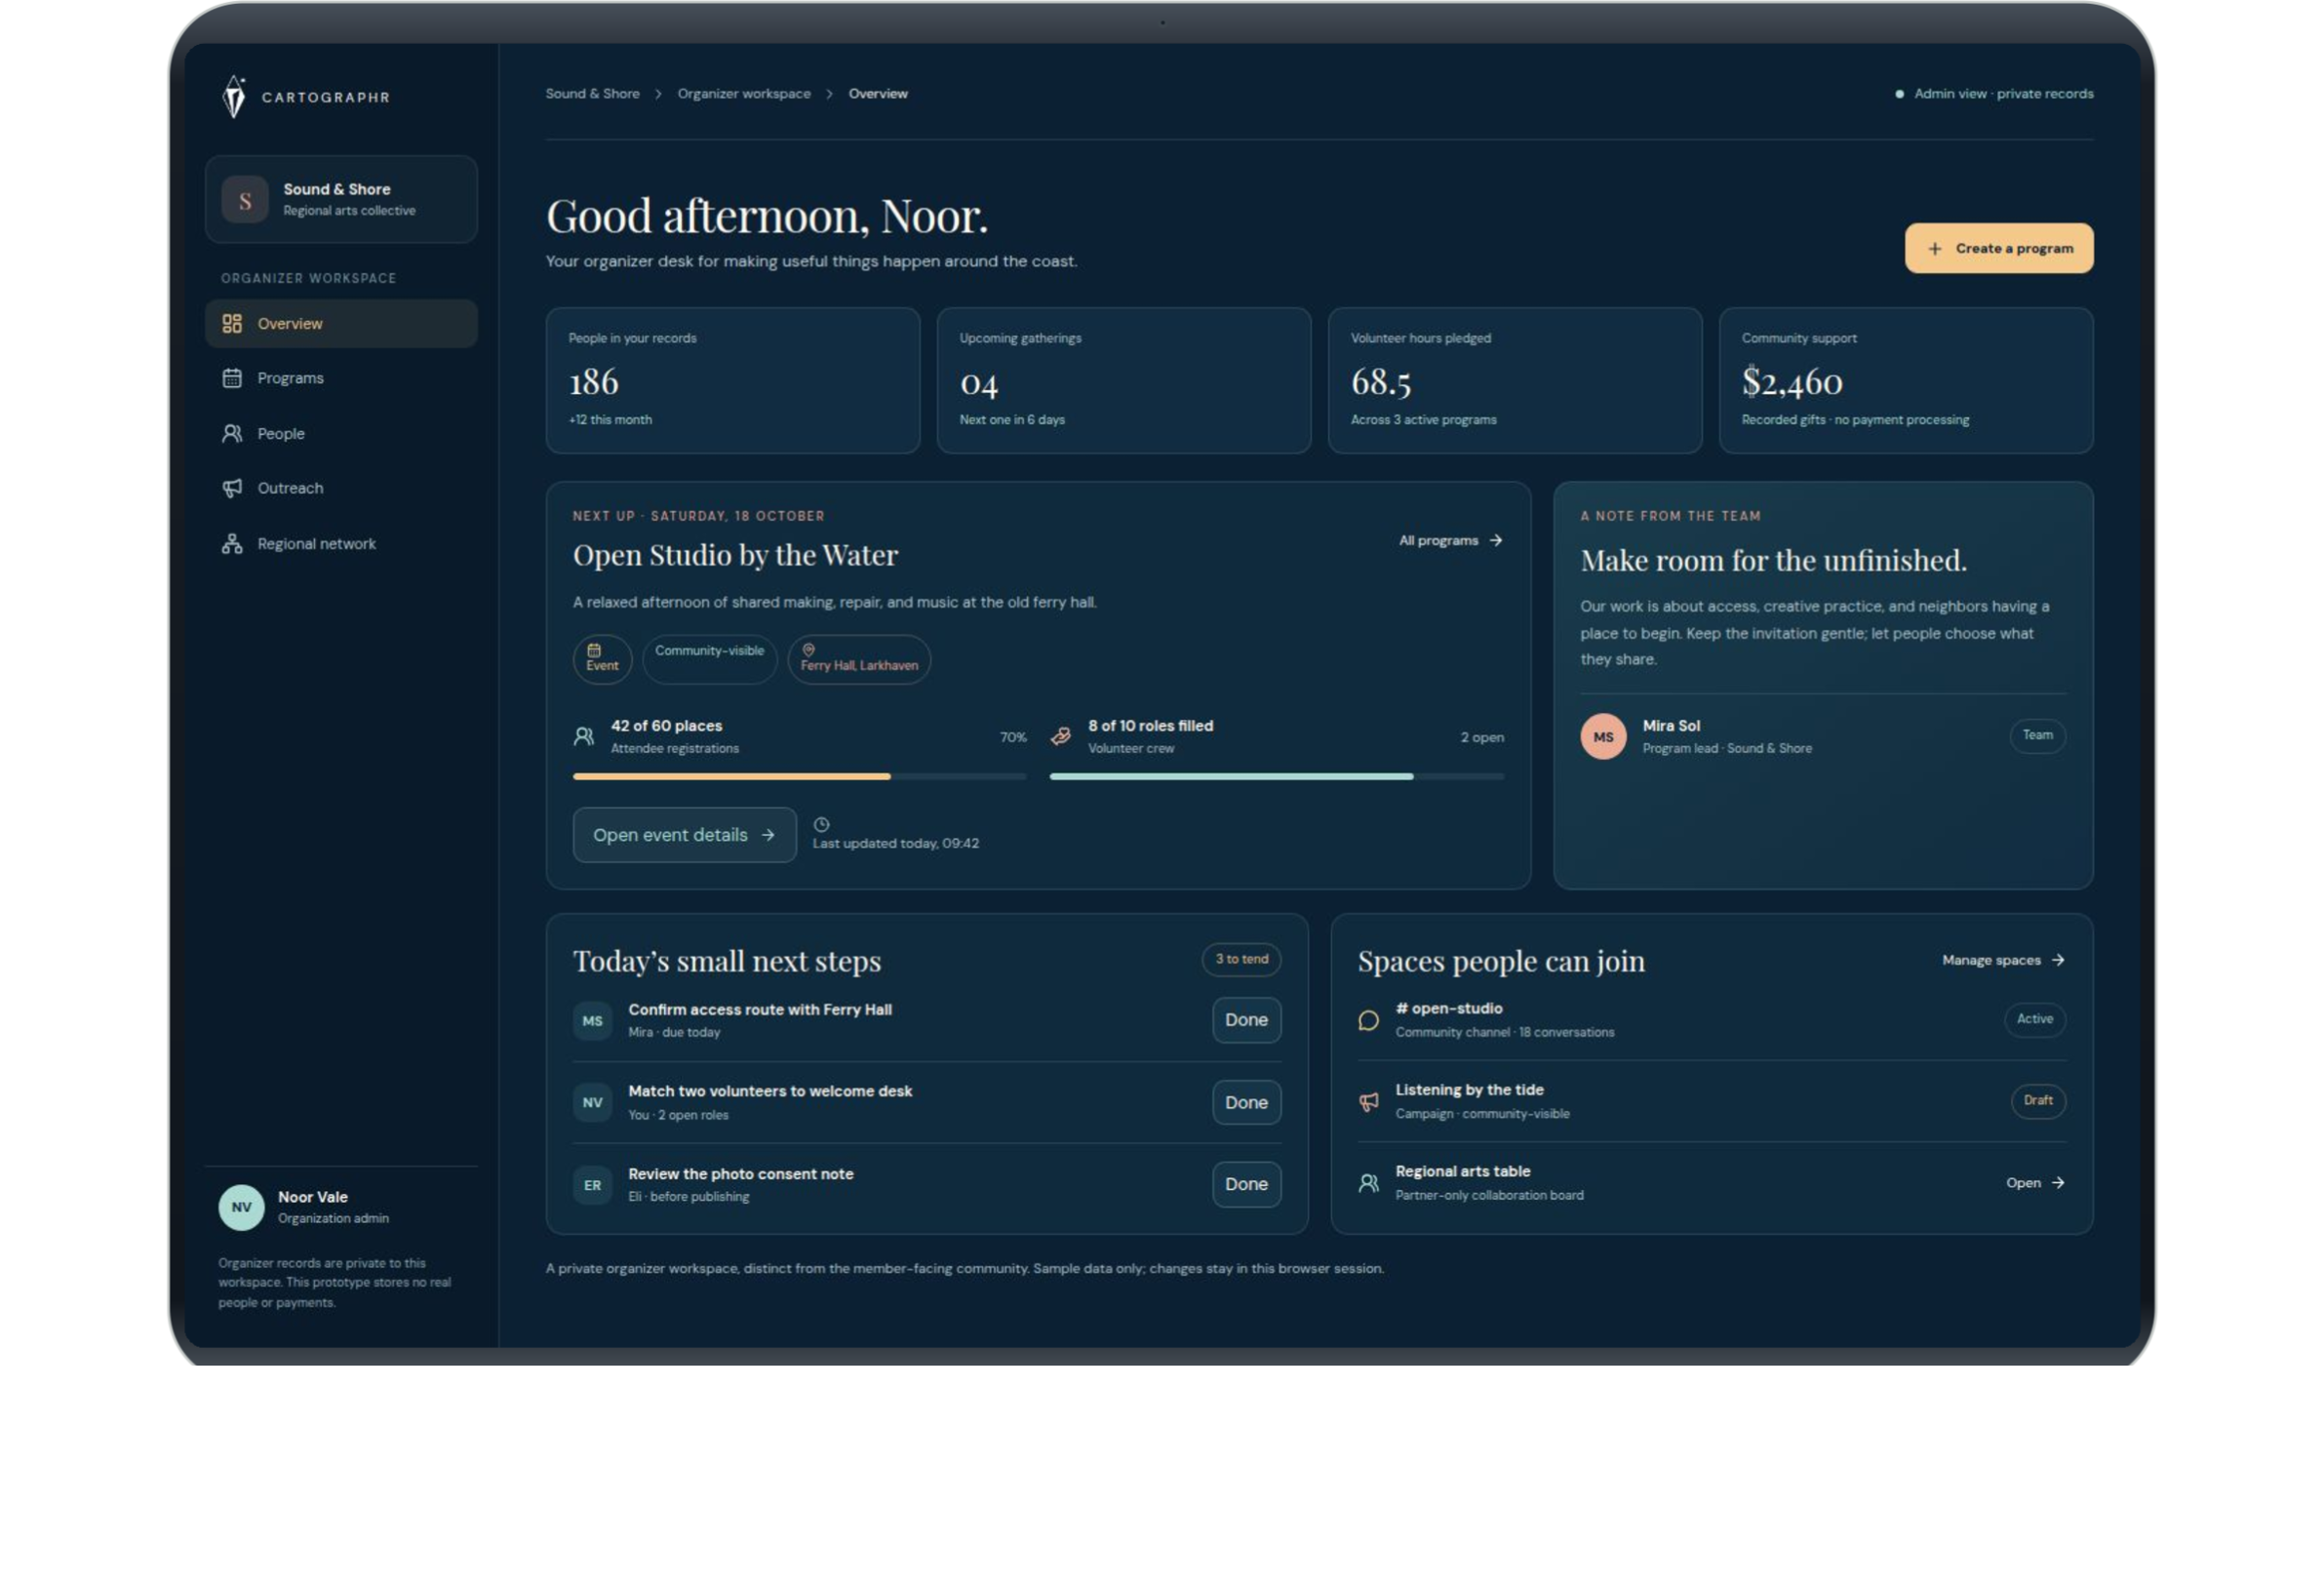This screenshot has width=2324, height=1587.
Task: Open the Community support $2,460 card
Action: click(1905, 380)
